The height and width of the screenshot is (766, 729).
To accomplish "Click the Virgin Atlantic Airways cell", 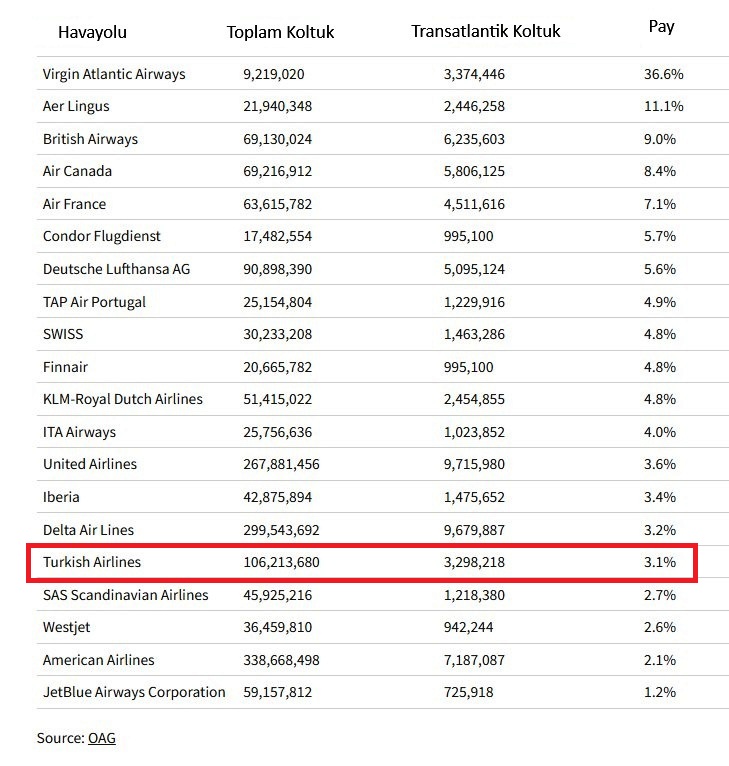I will 114,74.
